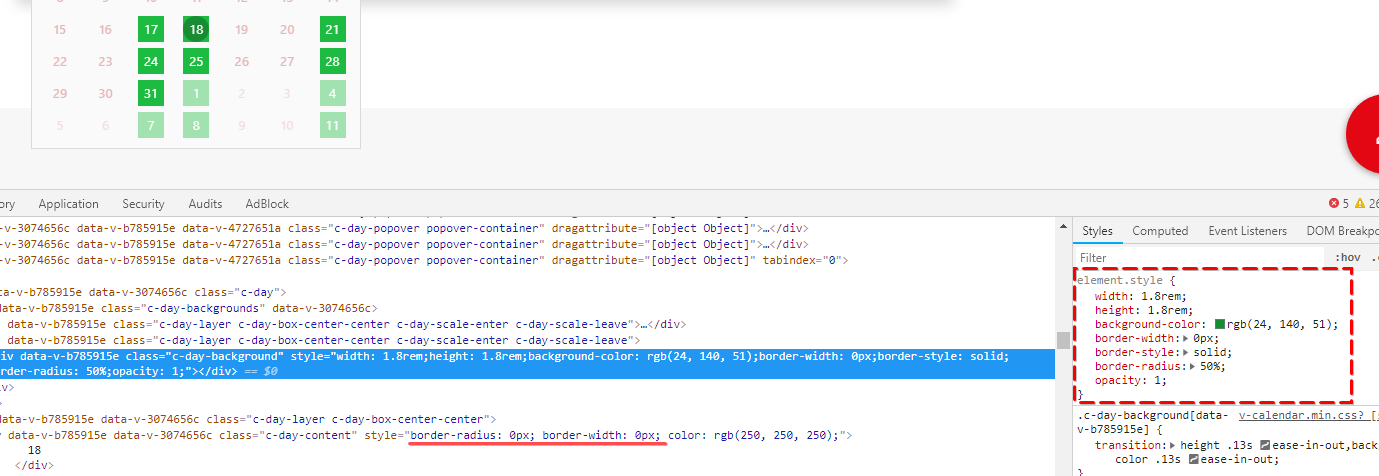Switch to the Styles tab
This screenshot has height=476, width=1379.
(x=1097, y=231)
